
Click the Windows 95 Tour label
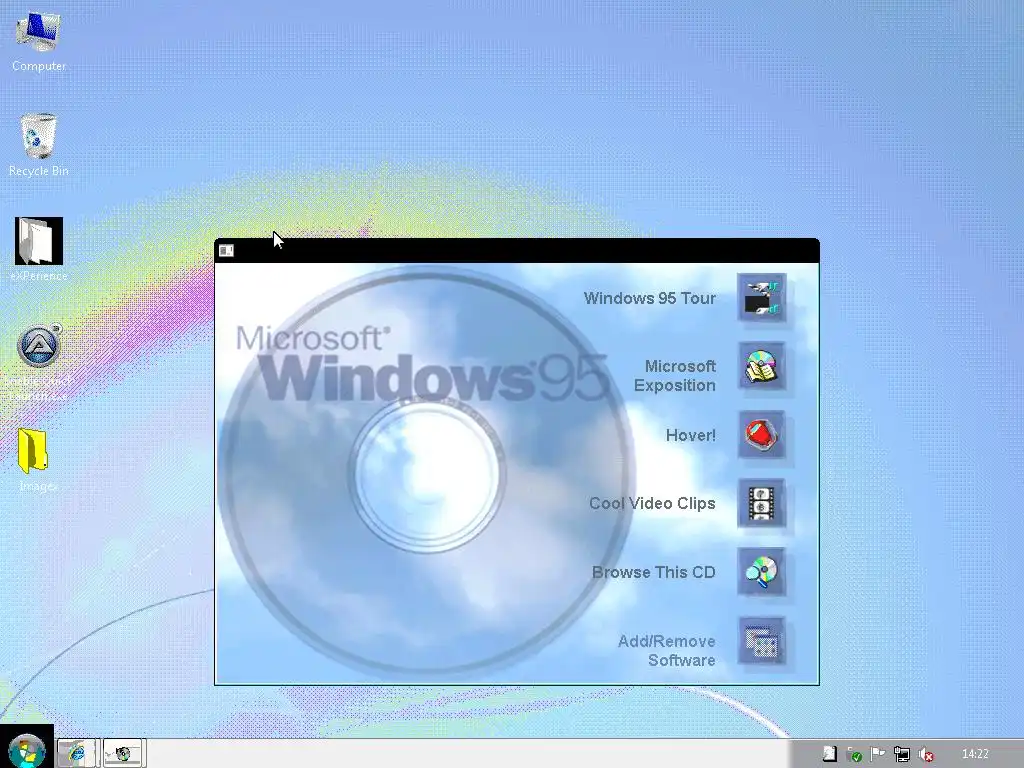(650, 298)
